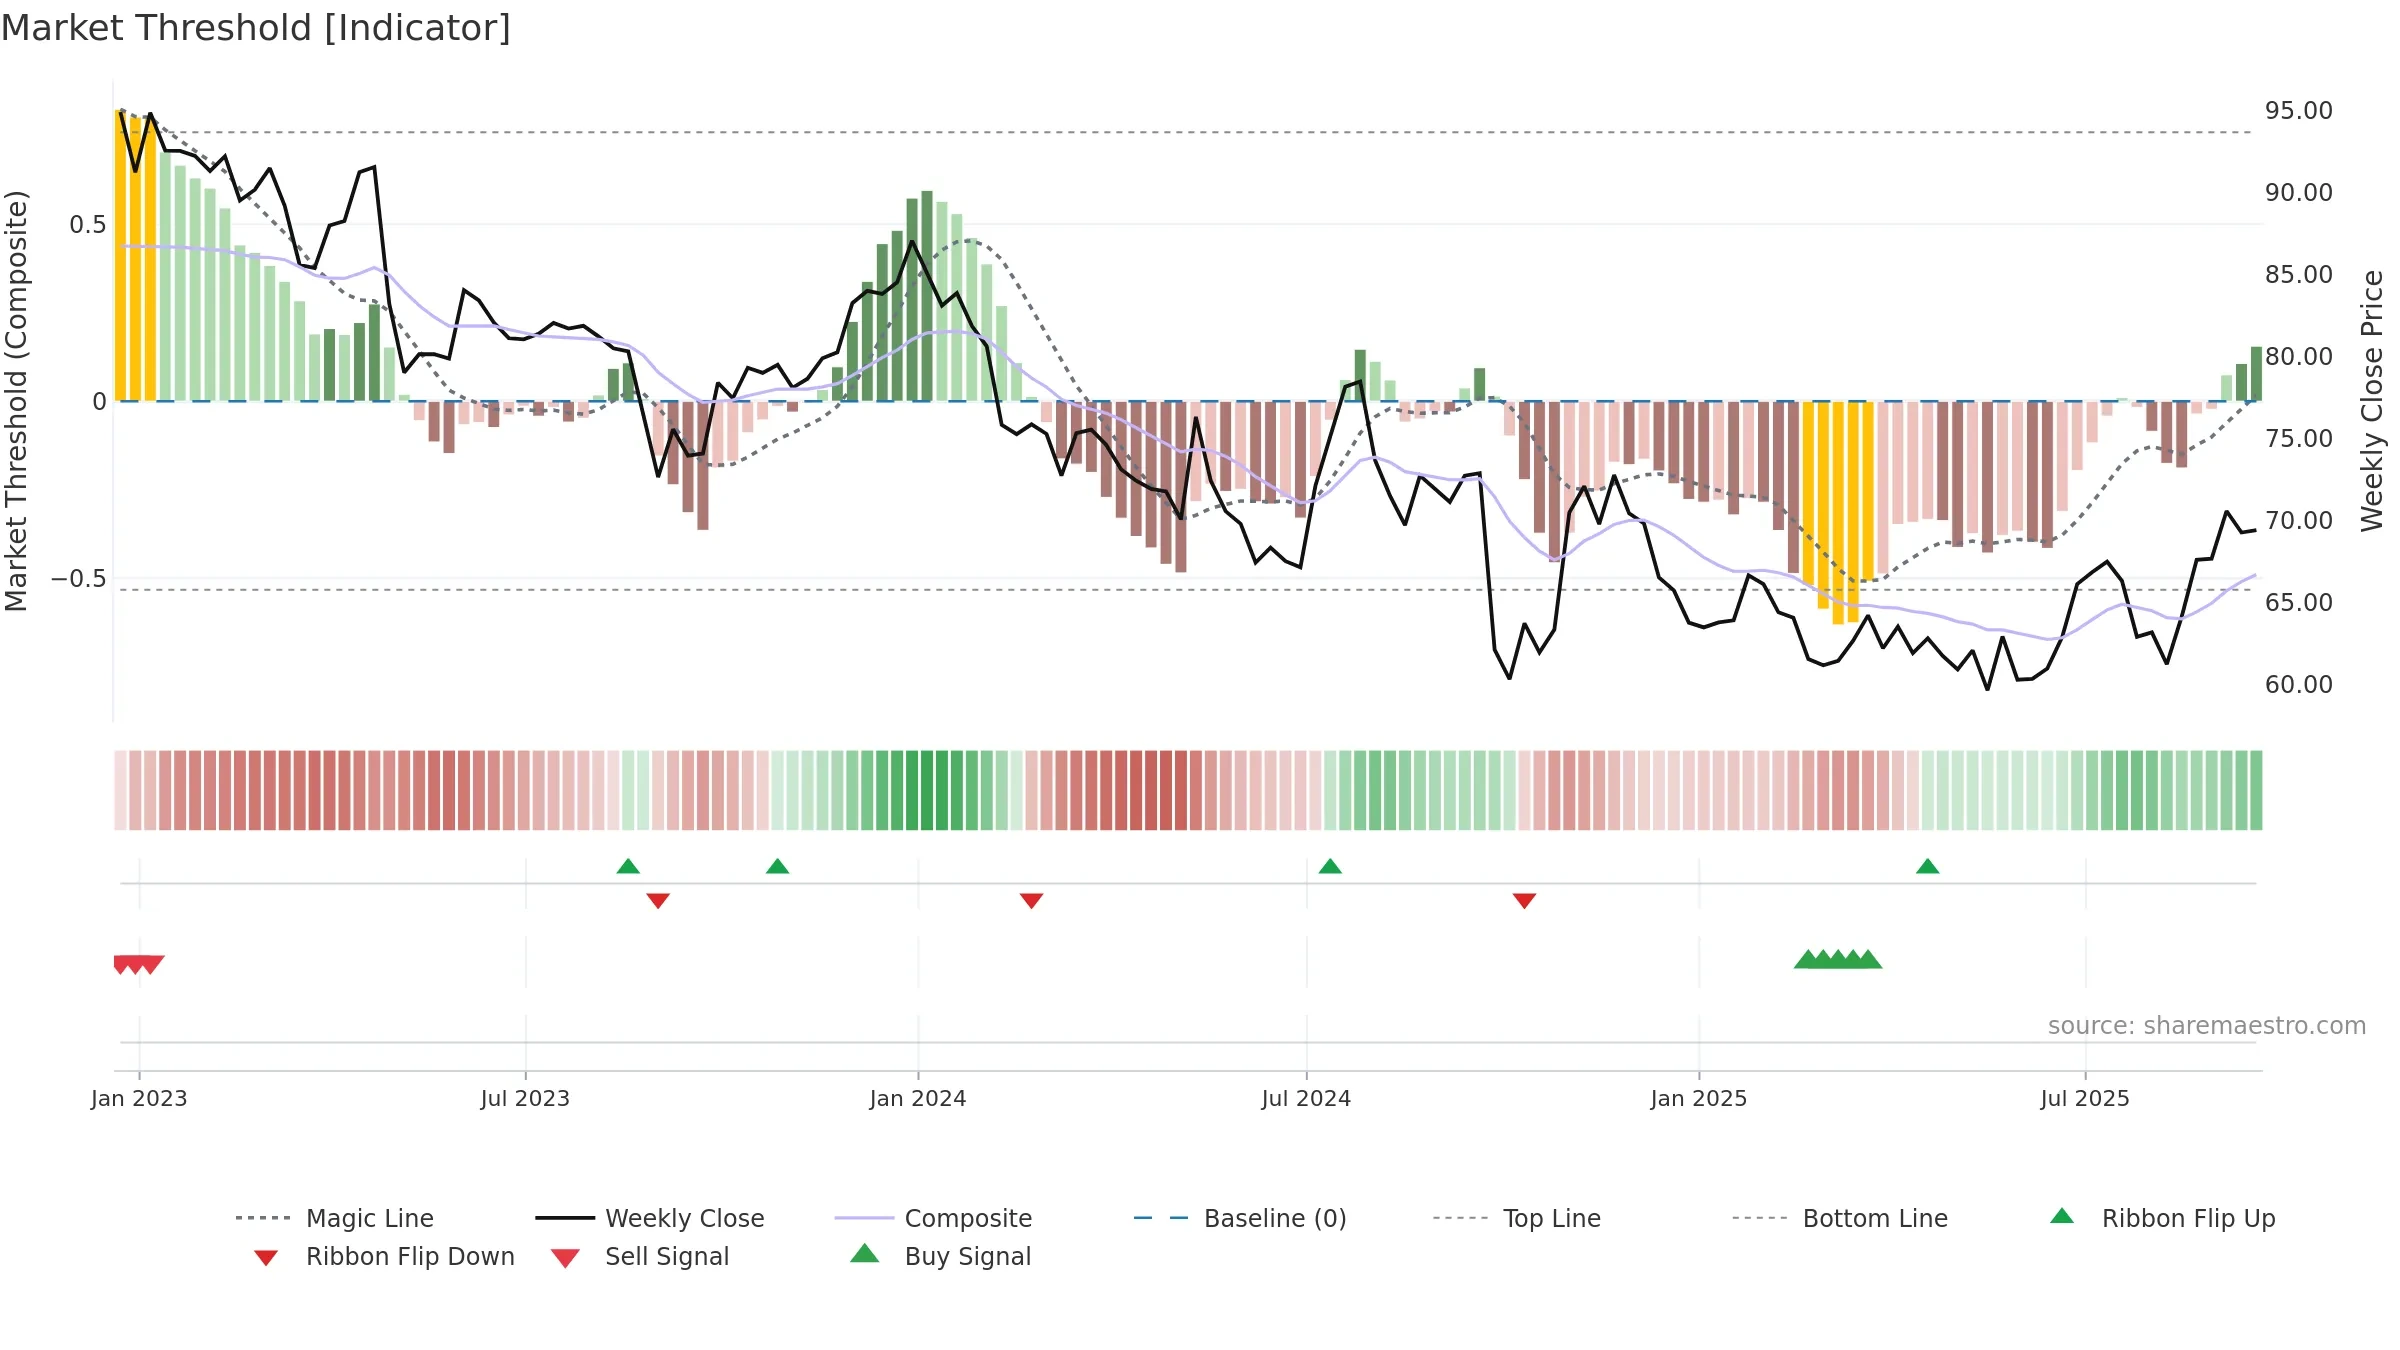Toggle the Buy Signal legend entry
2400x1350 pixels.
(x=940, y=1256)
